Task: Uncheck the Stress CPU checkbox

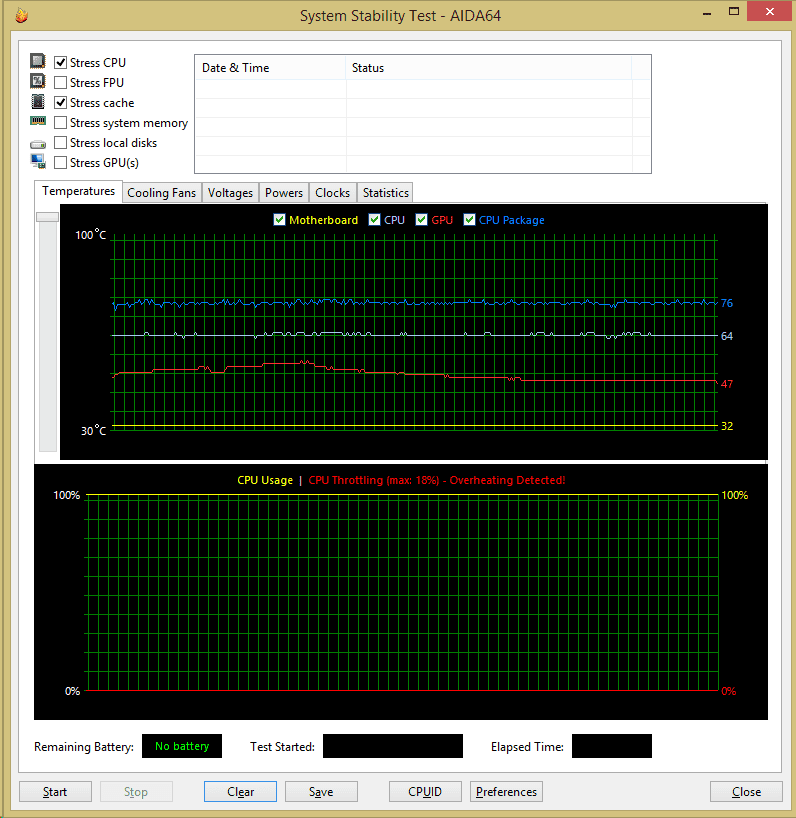Action: tap(61, 63)
